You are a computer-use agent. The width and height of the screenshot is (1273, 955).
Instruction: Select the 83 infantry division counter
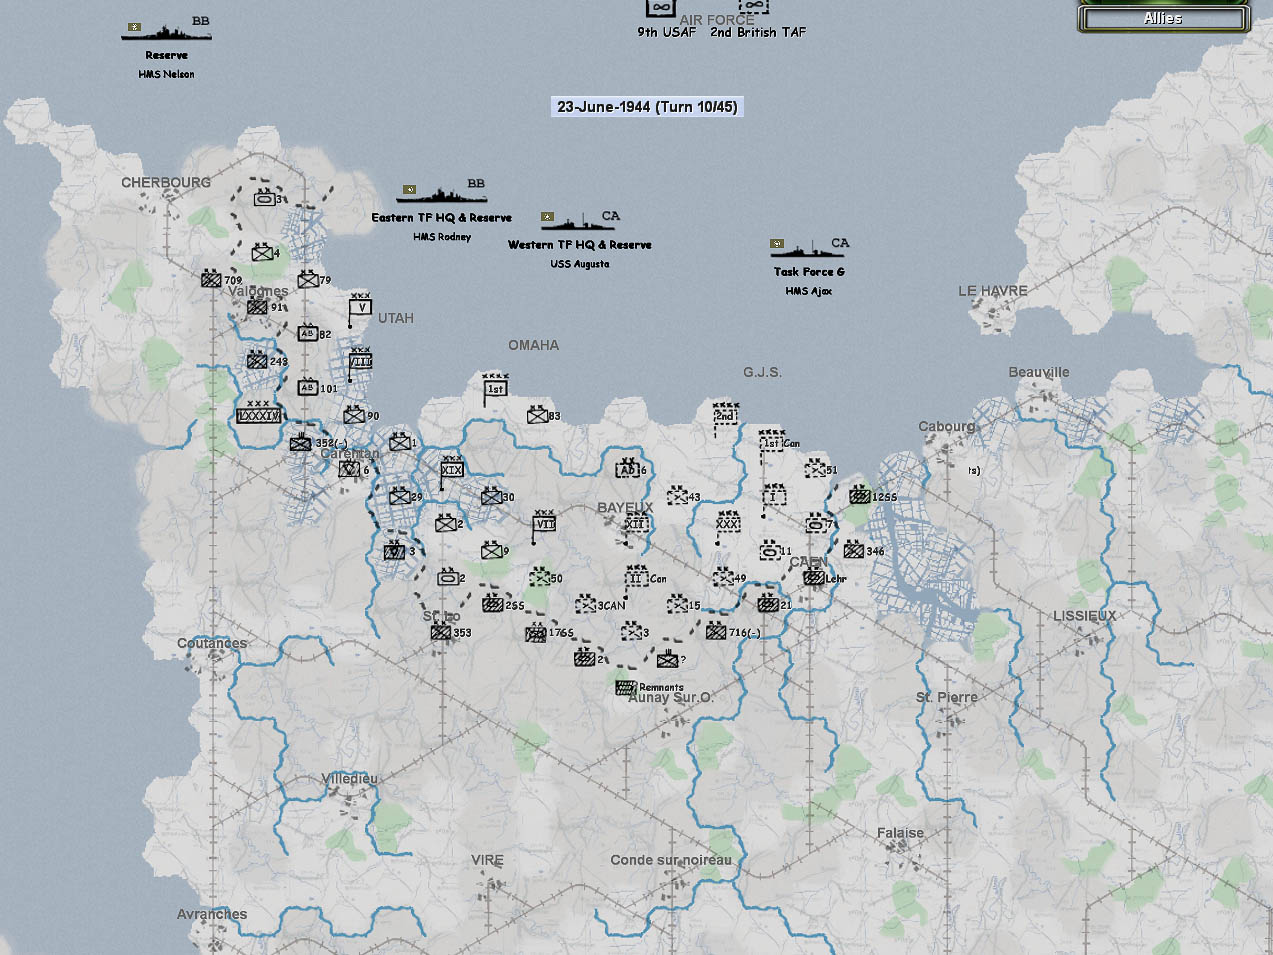pos(537,414)
